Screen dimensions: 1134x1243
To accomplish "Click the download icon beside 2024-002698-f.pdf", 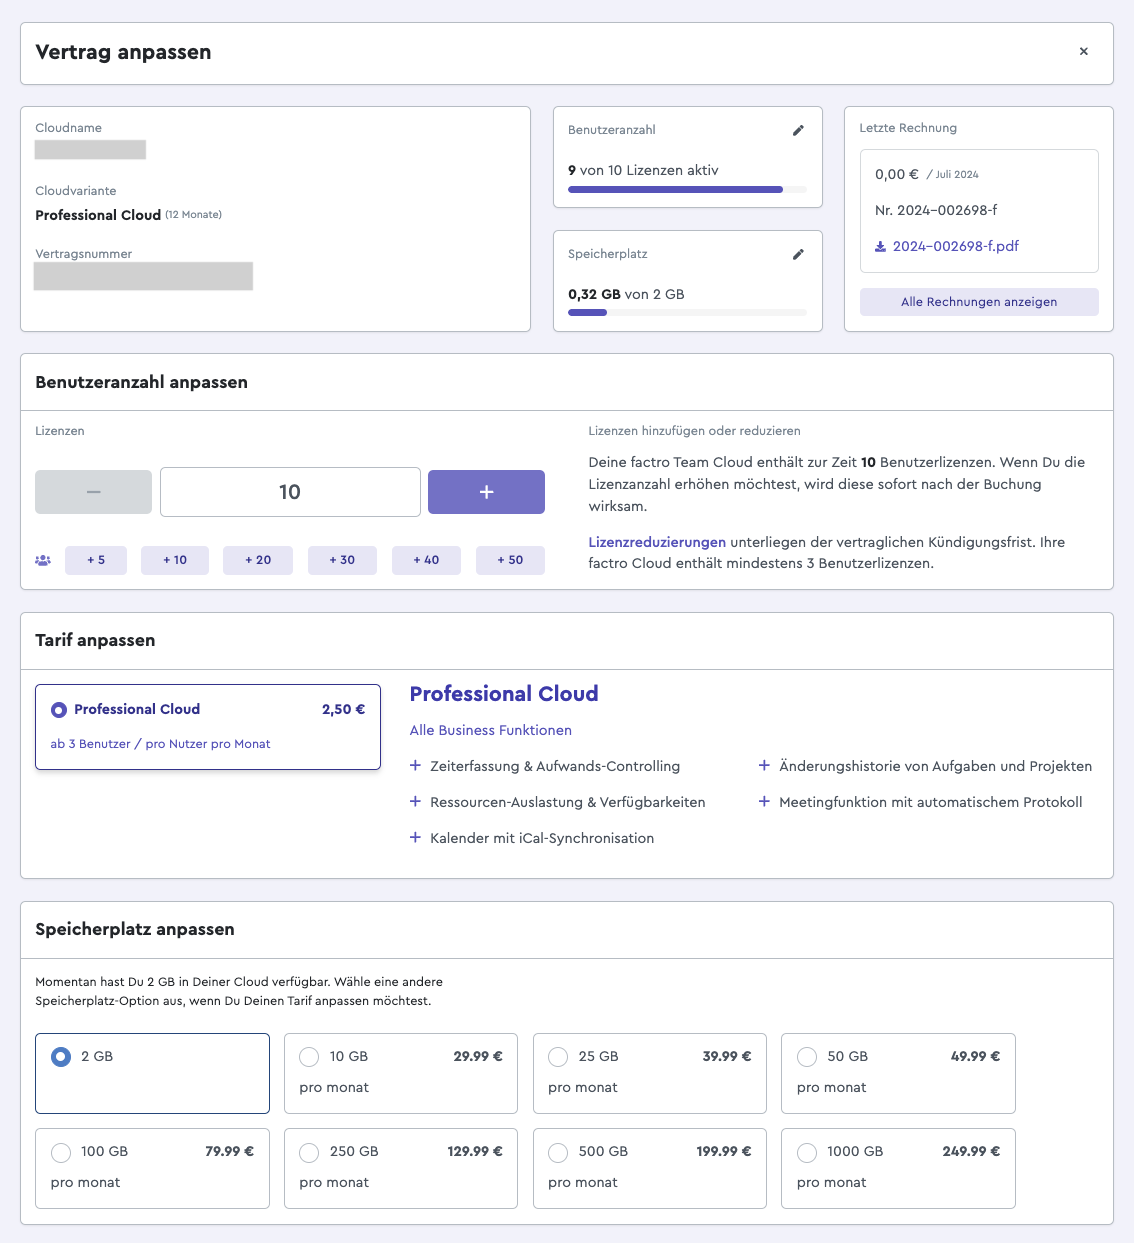I will (880, 246).
